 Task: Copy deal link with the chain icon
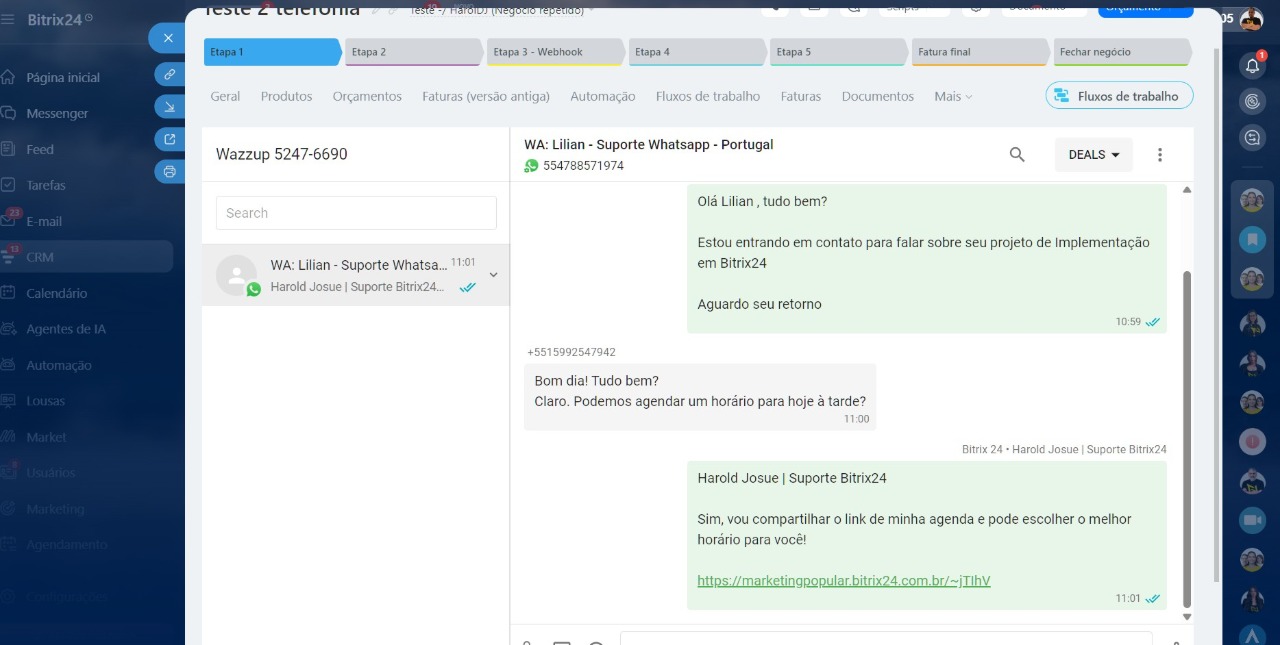pyautogui.click(x=170, y=74)
